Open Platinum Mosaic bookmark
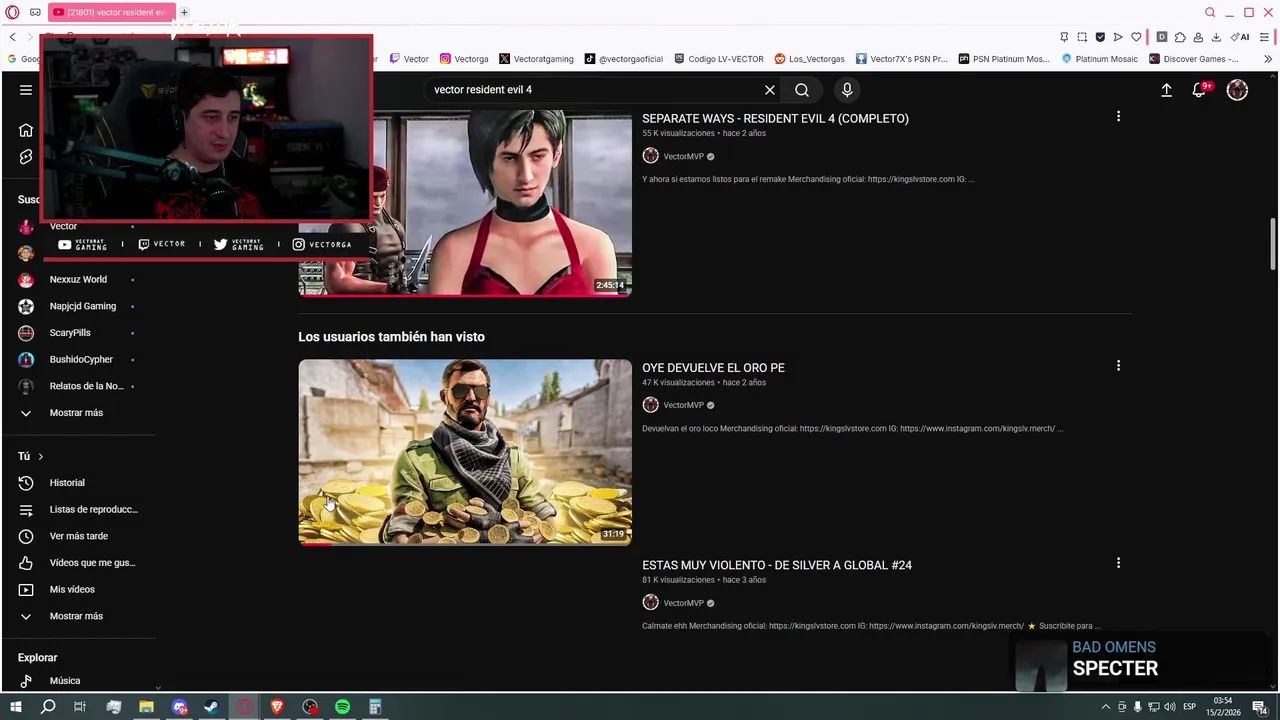The width and height of the screenshot is (1280, 720). 1099,59
